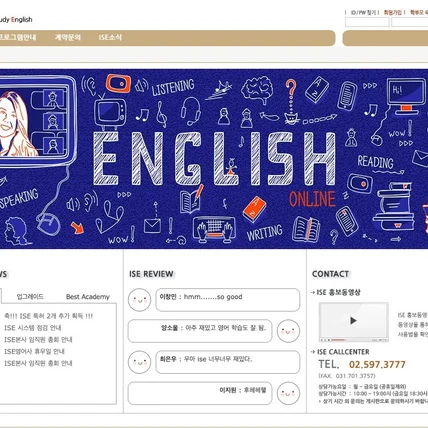This screenshot has width=428, height=428.
Task: Click the smiley avatar beside 최은우 review
Action: (x=140, y=362)
